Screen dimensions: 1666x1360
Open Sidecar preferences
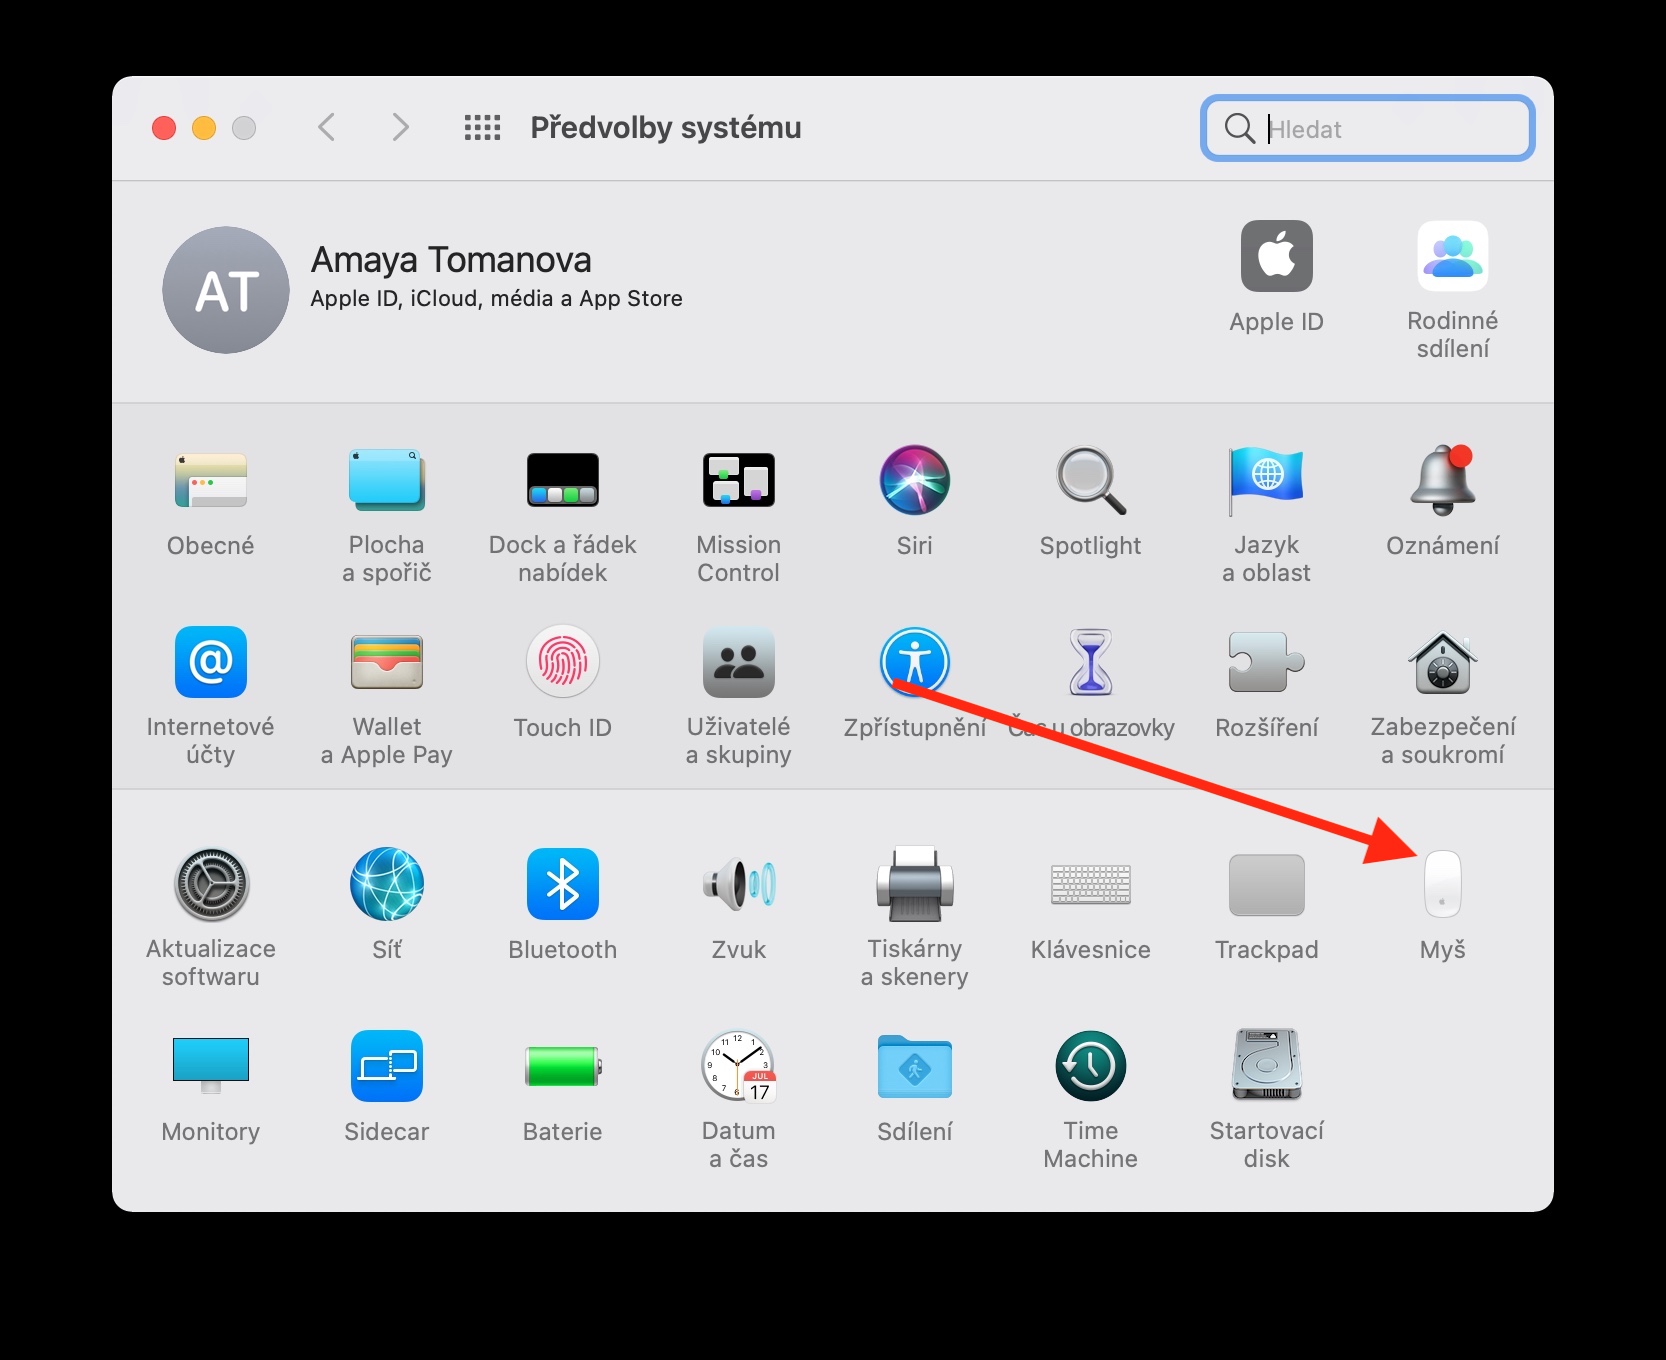click(x=387, y=1066)
